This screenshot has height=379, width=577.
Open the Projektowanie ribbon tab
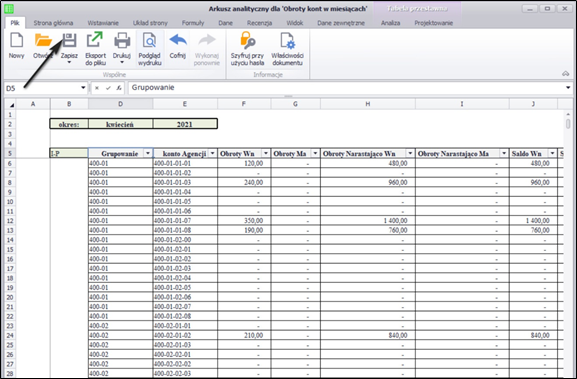pyautogui.click(x=433, y=23)
